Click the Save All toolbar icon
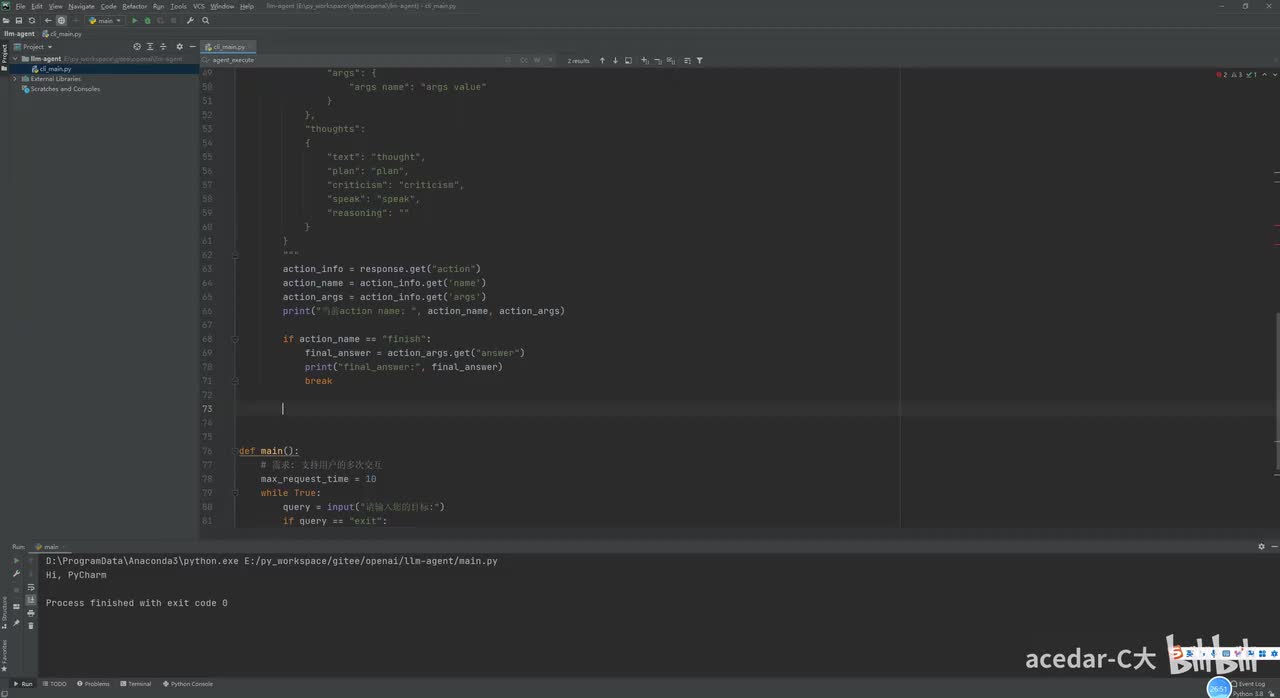Screen dimensions: 1280x698 [19, 20]
